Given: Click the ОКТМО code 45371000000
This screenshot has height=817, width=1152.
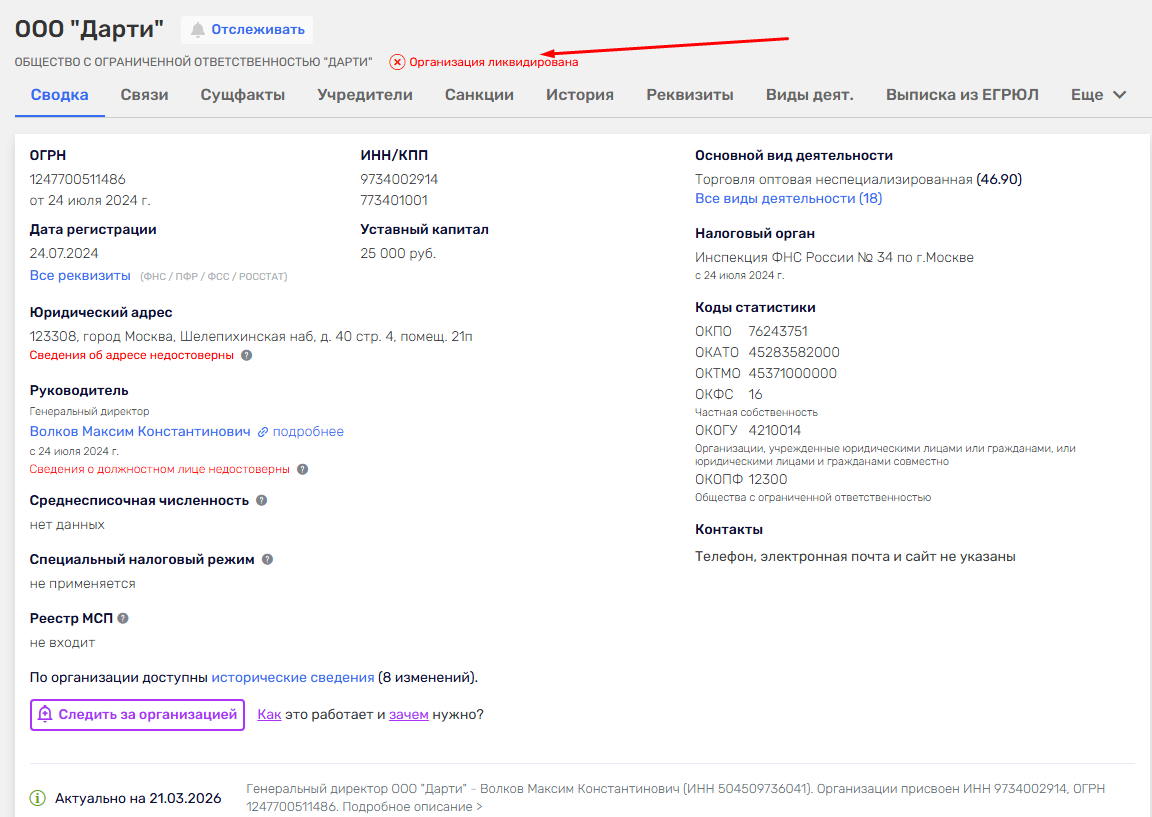Looking at the screenshot, I should tap(792, 373).
